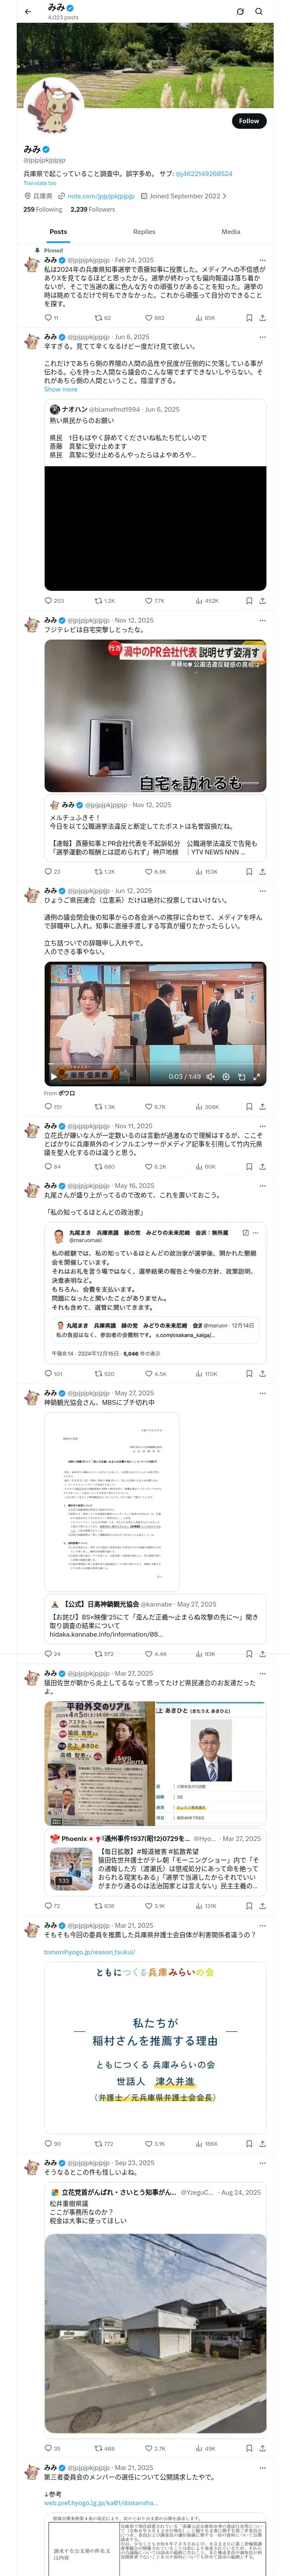290x2576 pixels.
Task: Play the Jun 12, 2025 video
Action: coord(54,1077)
